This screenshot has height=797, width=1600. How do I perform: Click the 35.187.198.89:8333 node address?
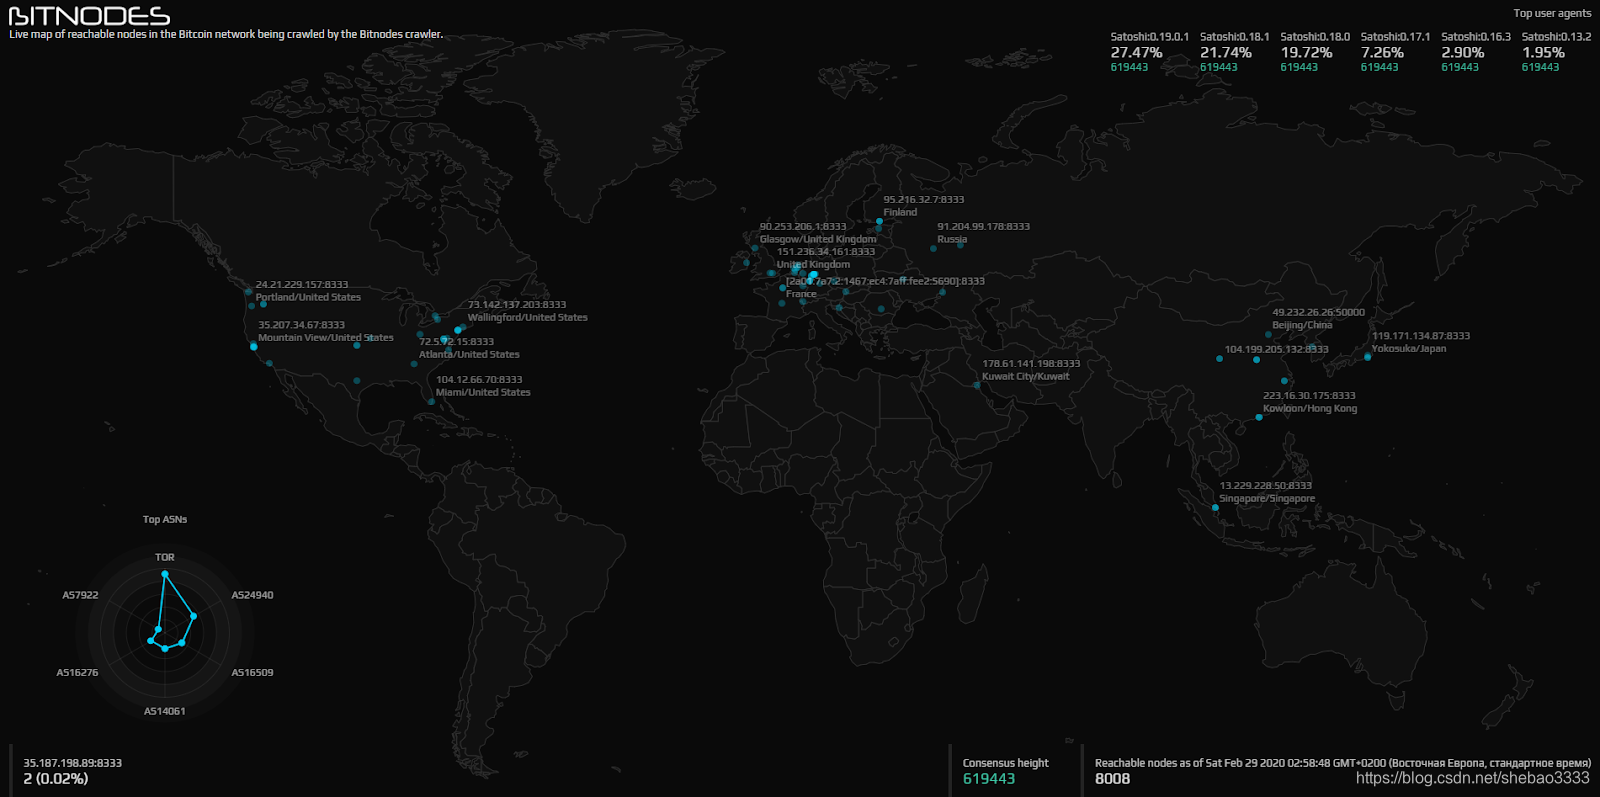click(72, 763)
